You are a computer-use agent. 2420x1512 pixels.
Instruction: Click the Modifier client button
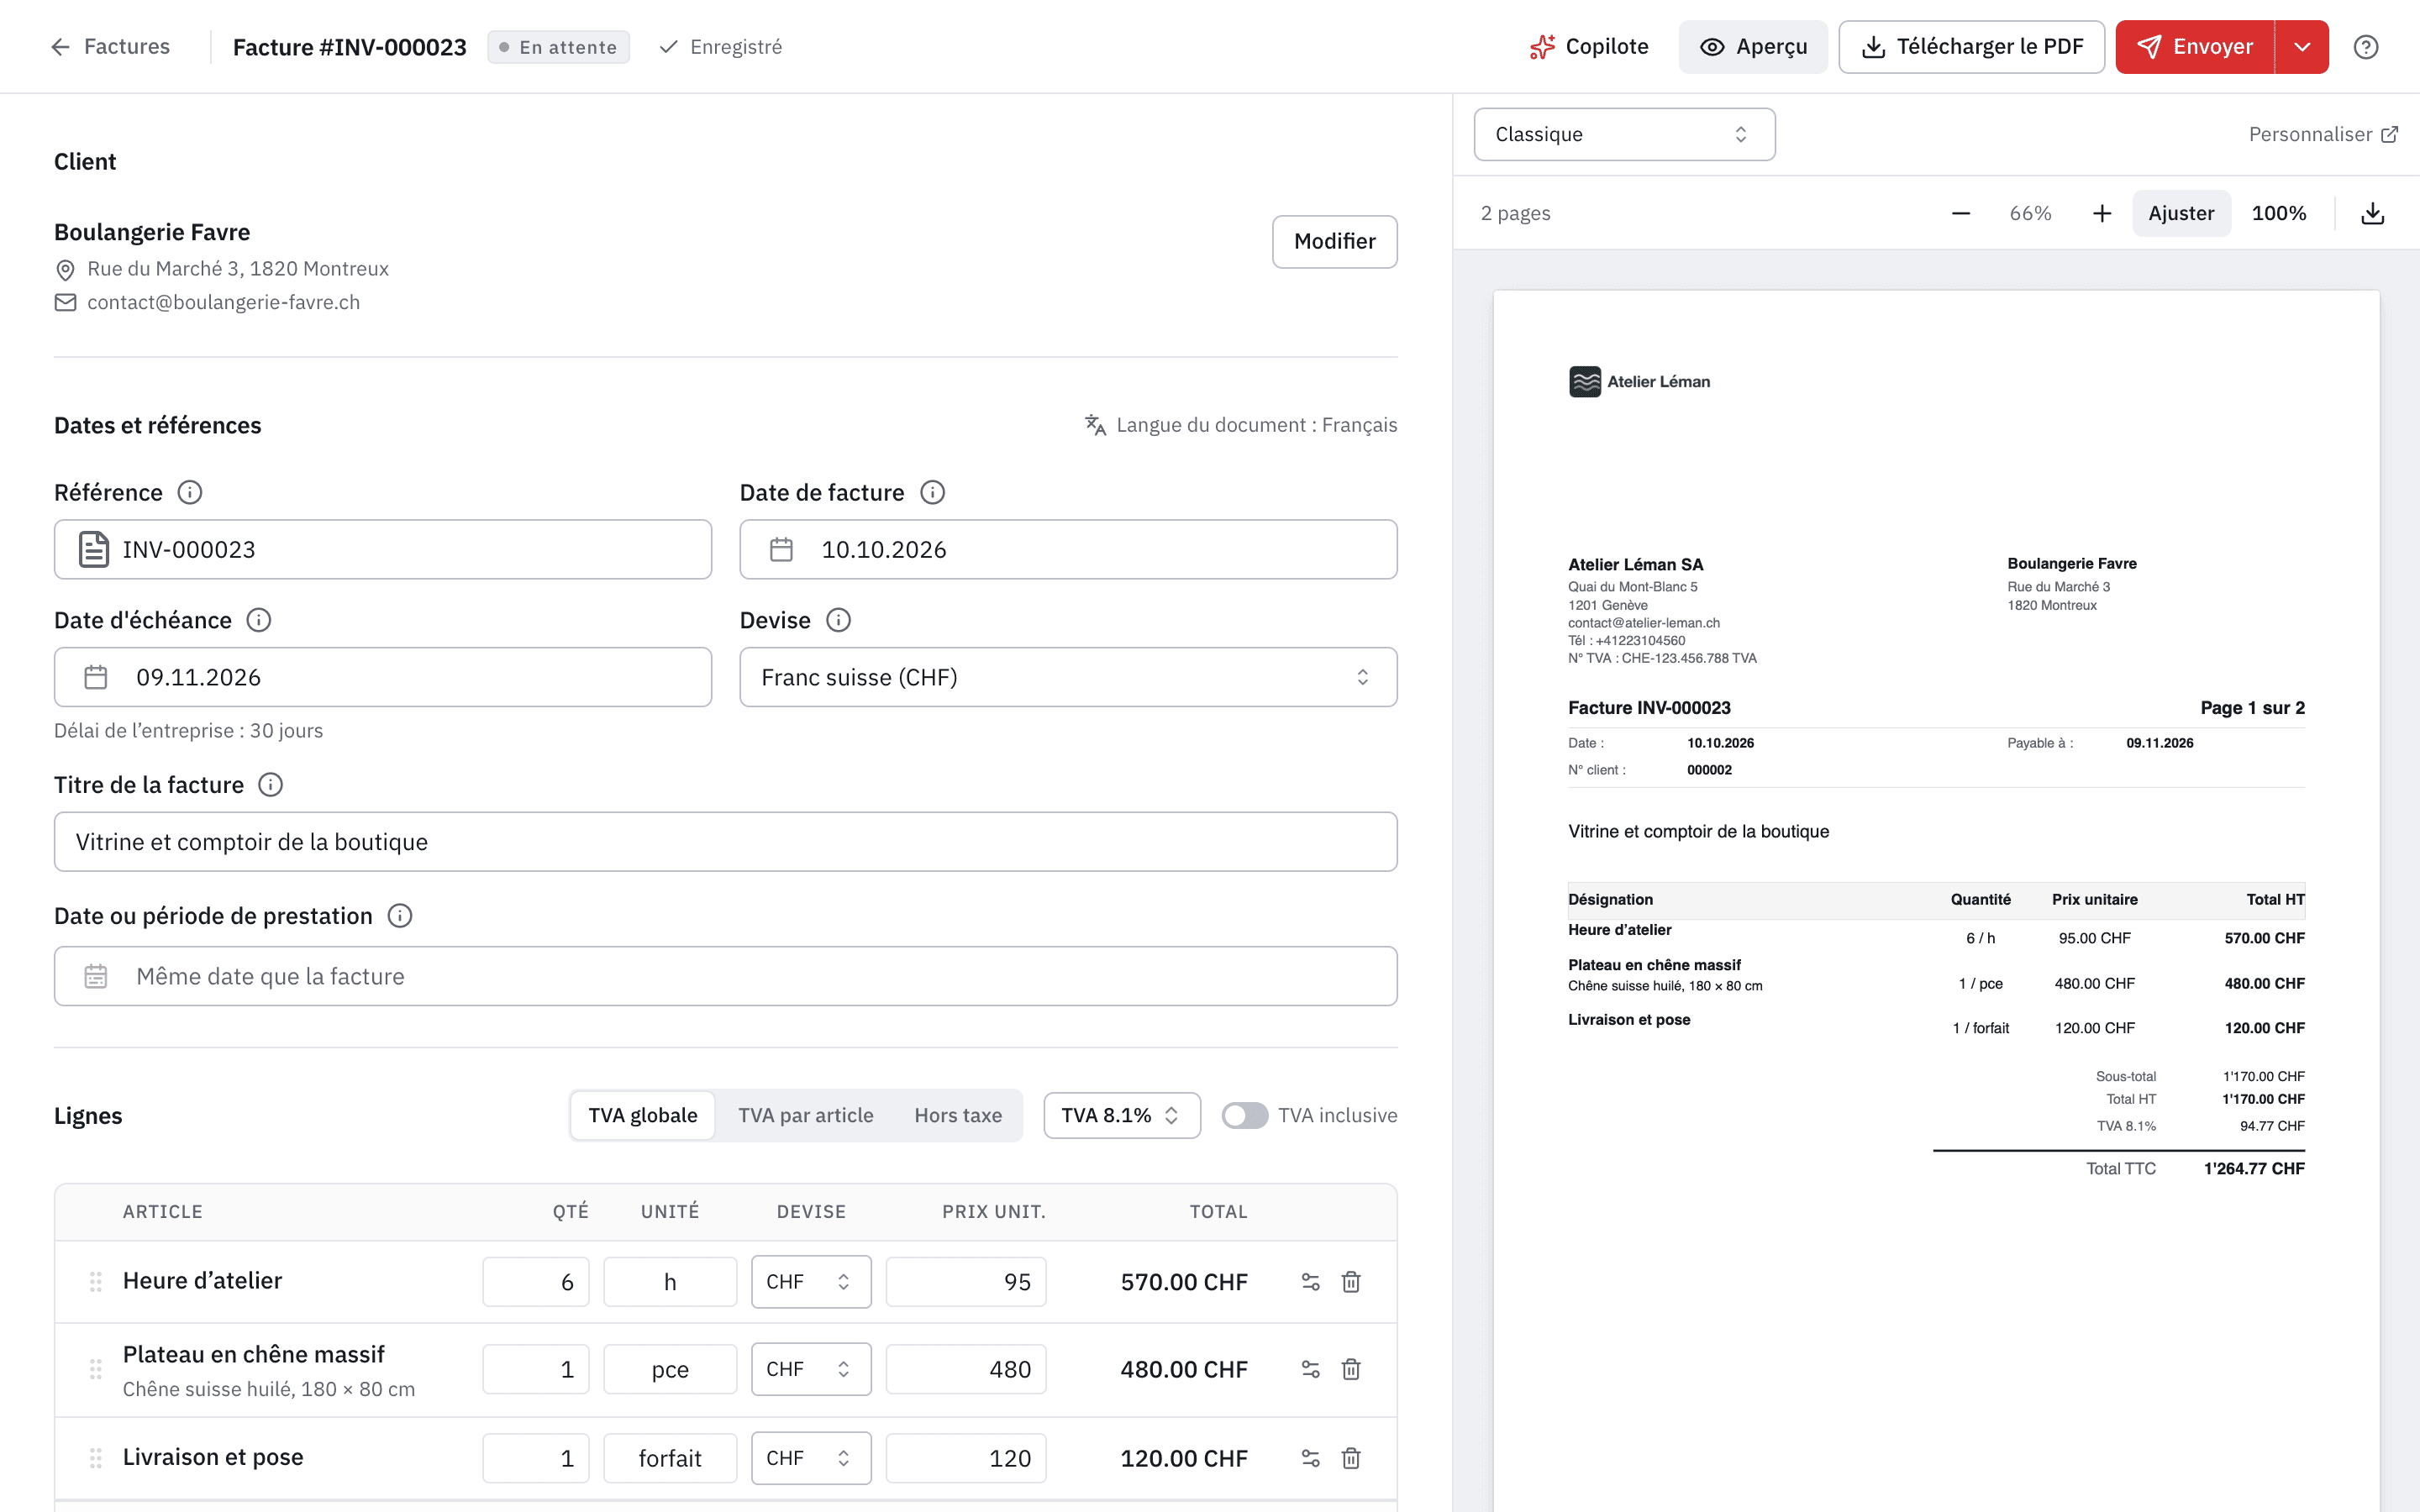click(1334, 241)
